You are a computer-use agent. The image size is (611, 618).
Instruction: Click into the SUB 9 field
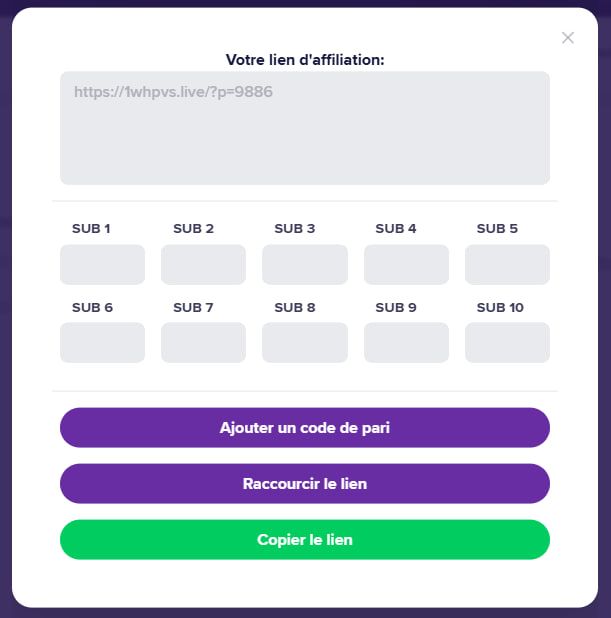406,343
